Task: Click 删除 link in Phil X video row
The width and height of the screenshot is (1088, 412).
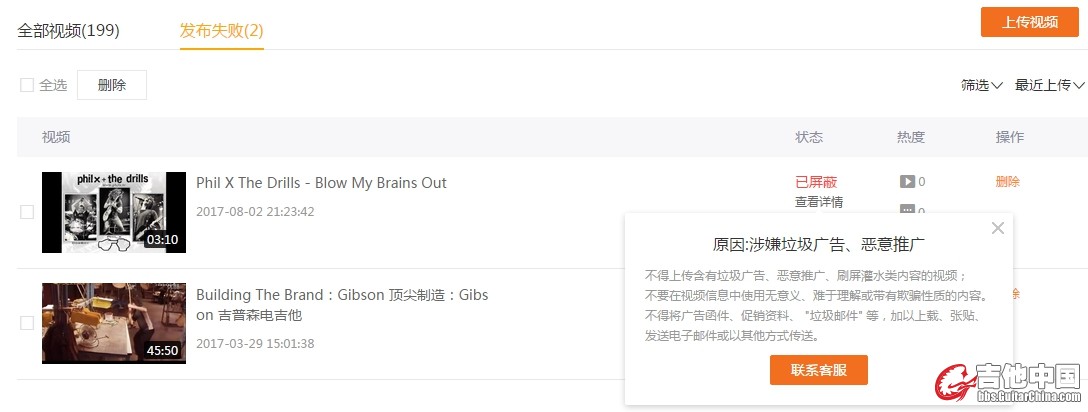Action: [x=1008, y=182]
